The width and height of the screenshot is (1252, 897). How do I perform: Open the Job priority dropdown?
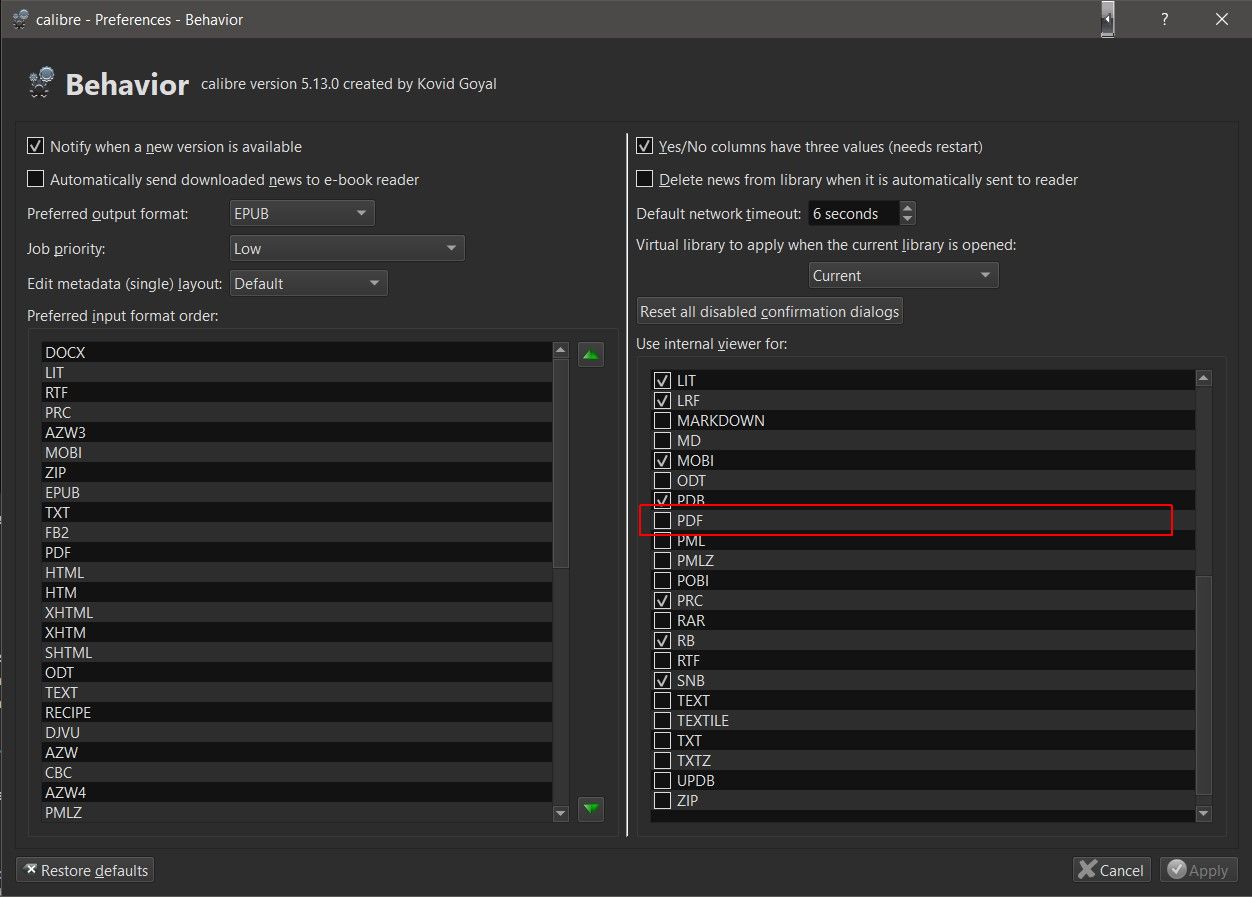346,248
